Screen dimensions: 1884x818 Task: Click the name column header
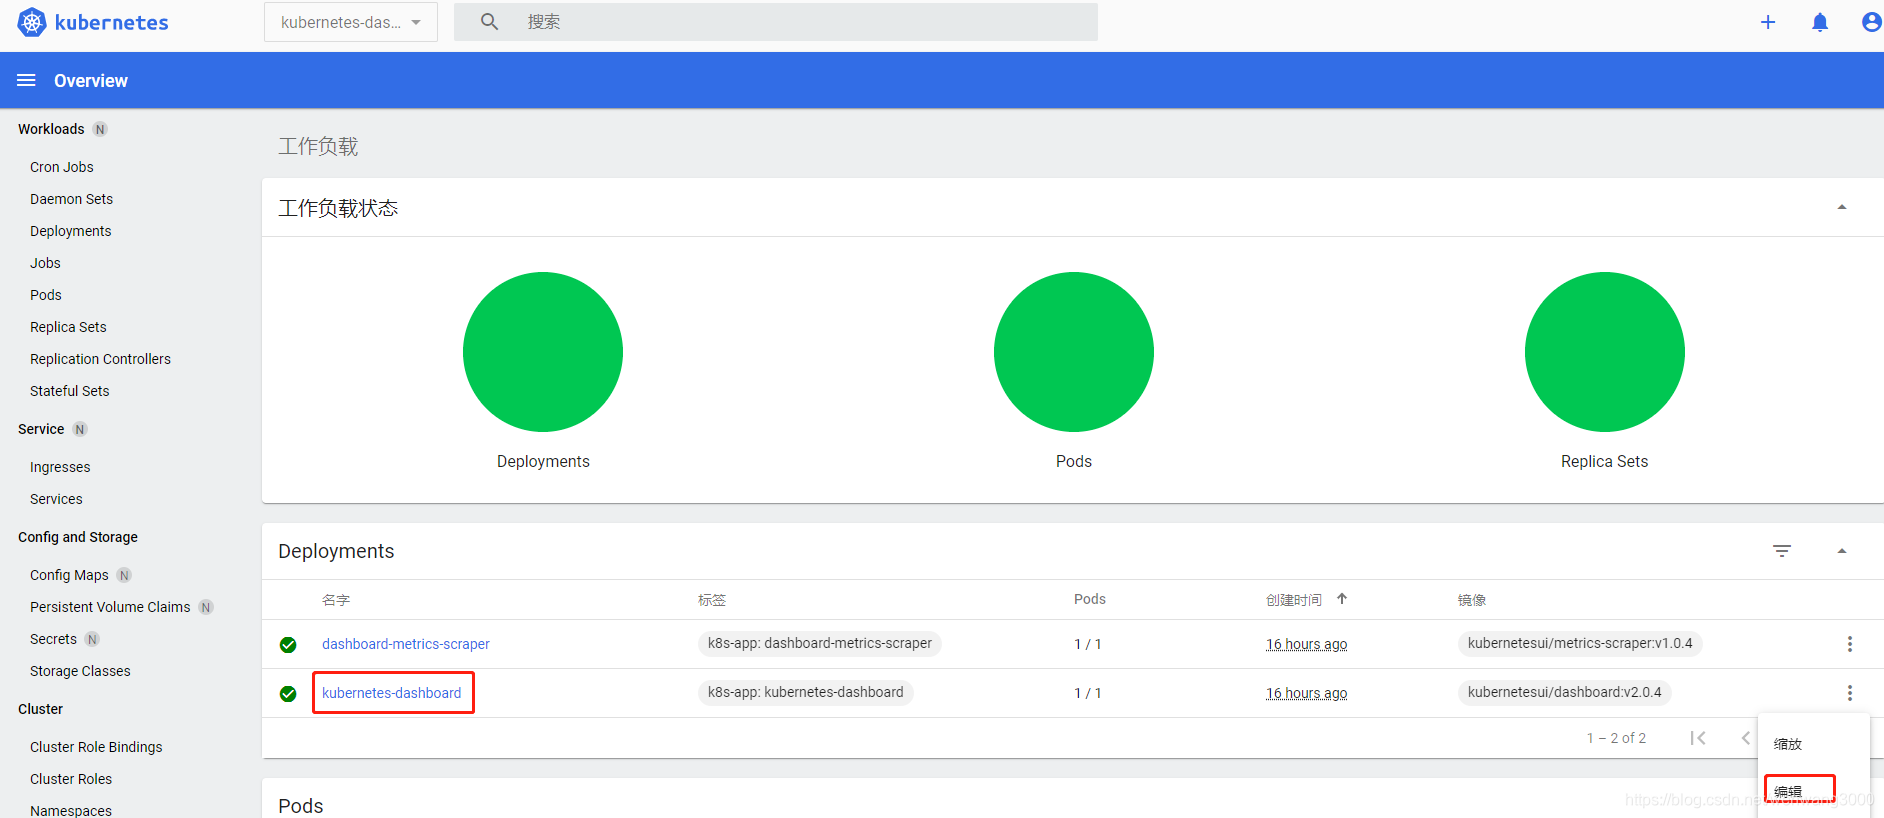point(336,600)
